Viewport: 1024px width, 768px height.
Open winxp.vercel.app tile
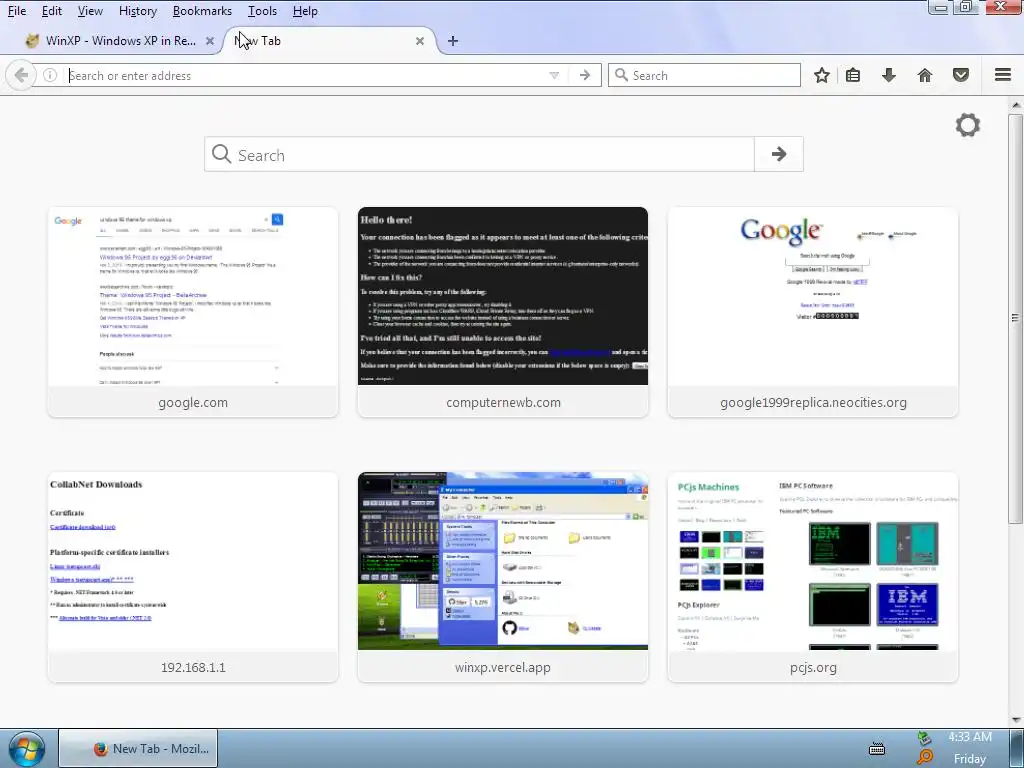click(503, 577)
